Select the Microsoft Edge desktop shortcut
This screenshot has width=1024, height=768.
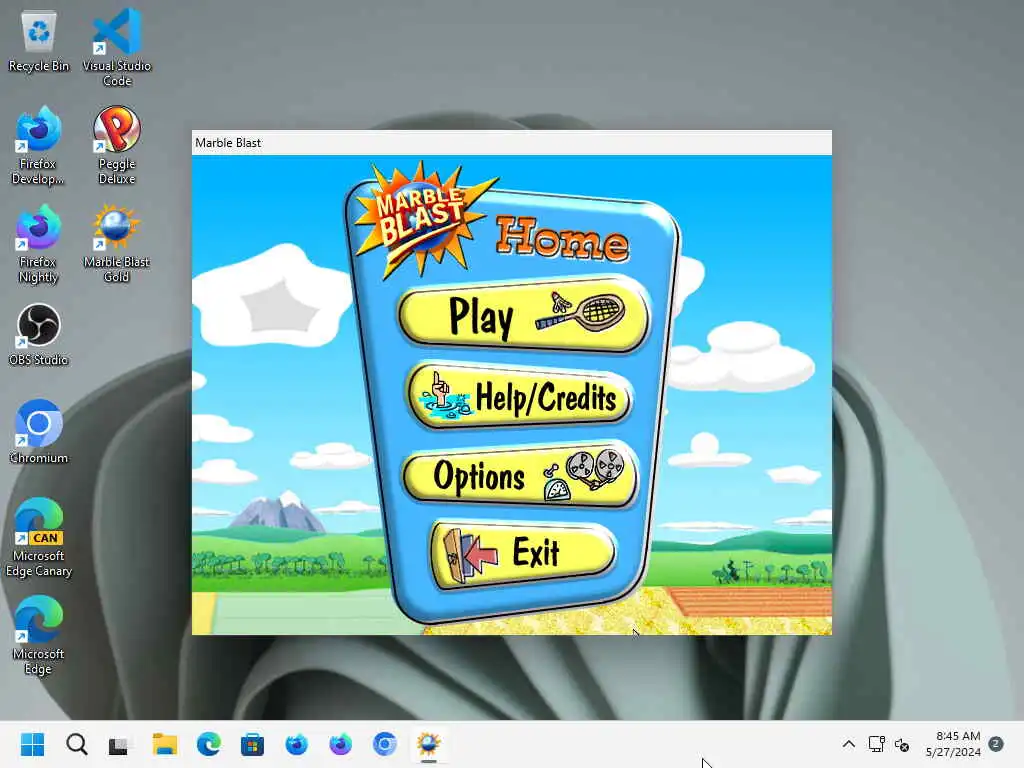click(x=39, y=635)
